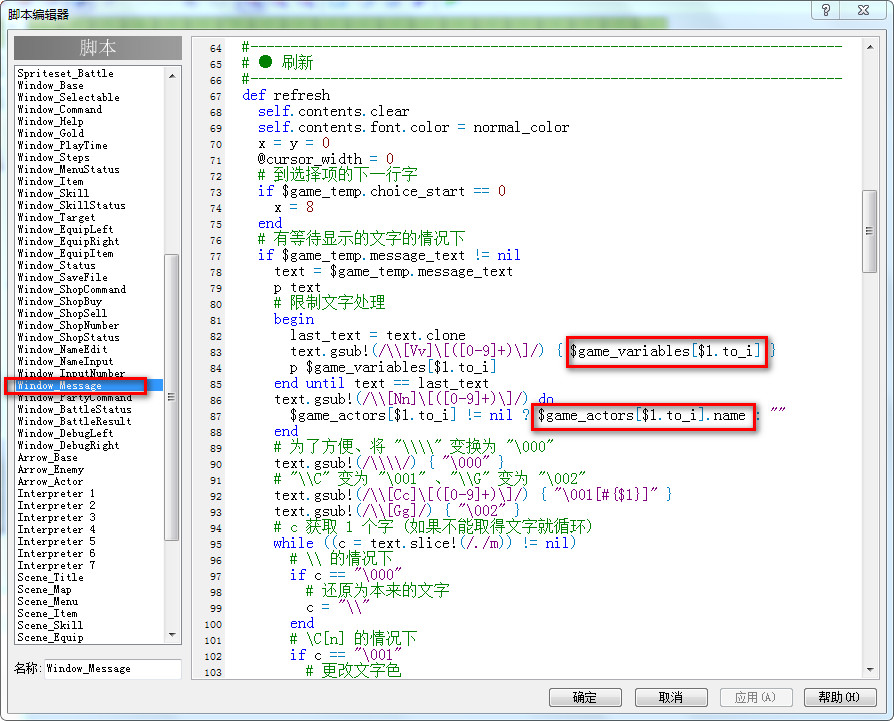Open the Window_Gold script
The height and width of the screenshot is (721, 894).
coord(51,133)
